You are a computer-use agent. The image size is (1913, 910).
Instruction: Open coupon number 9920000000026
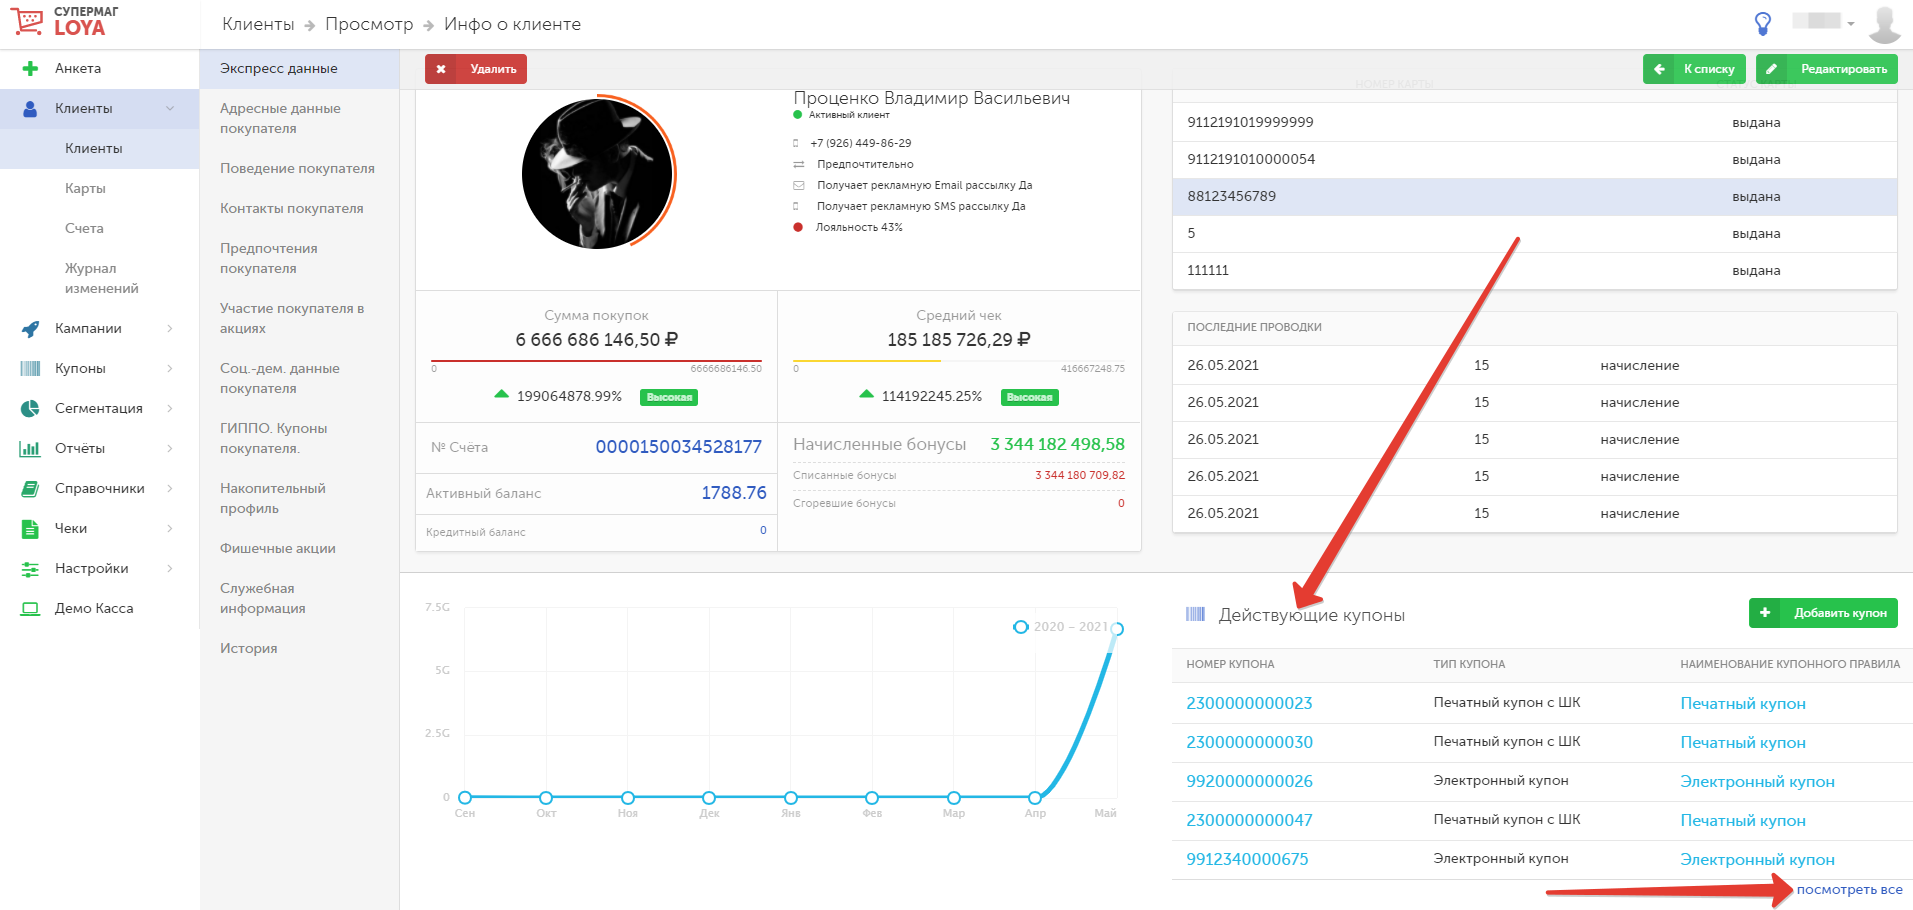1249,782
